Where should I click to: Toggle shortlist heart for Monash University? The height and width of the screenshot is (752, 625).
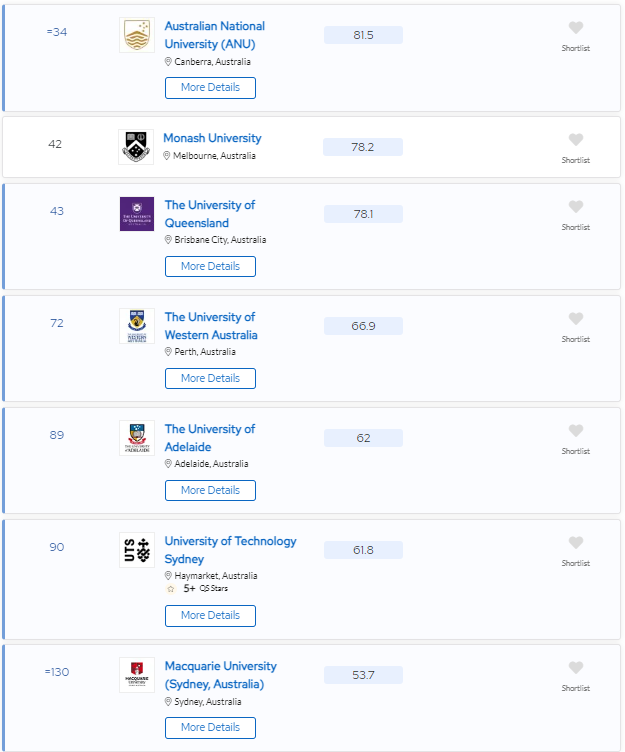[576, 140]
